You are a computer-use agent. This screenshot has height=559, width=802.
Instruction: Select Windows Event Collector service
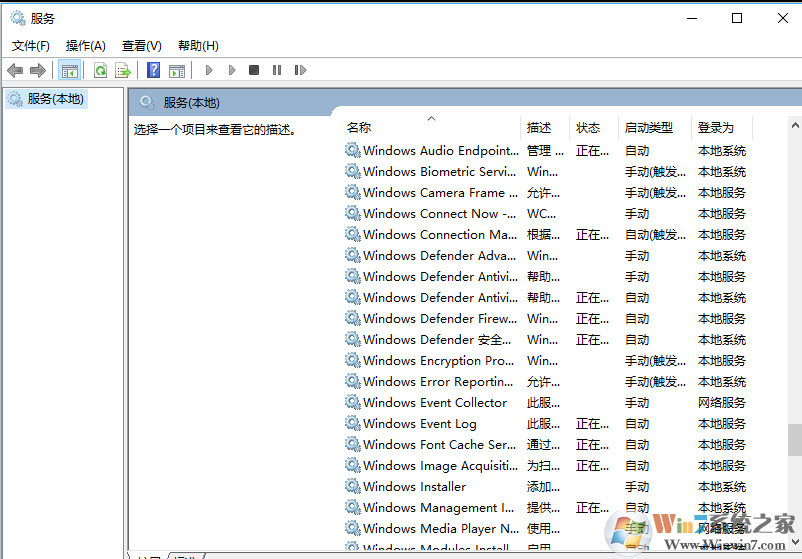point(545,403)
